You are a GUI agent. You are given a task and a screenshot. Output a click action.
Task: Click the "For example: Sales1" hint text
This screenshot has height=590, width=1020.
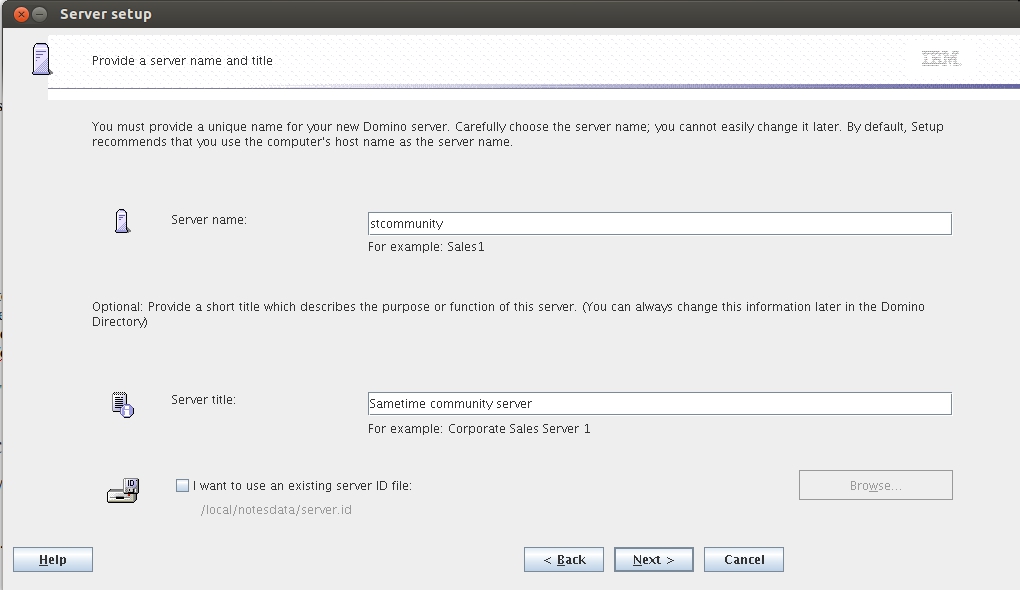tap(426, 247)
